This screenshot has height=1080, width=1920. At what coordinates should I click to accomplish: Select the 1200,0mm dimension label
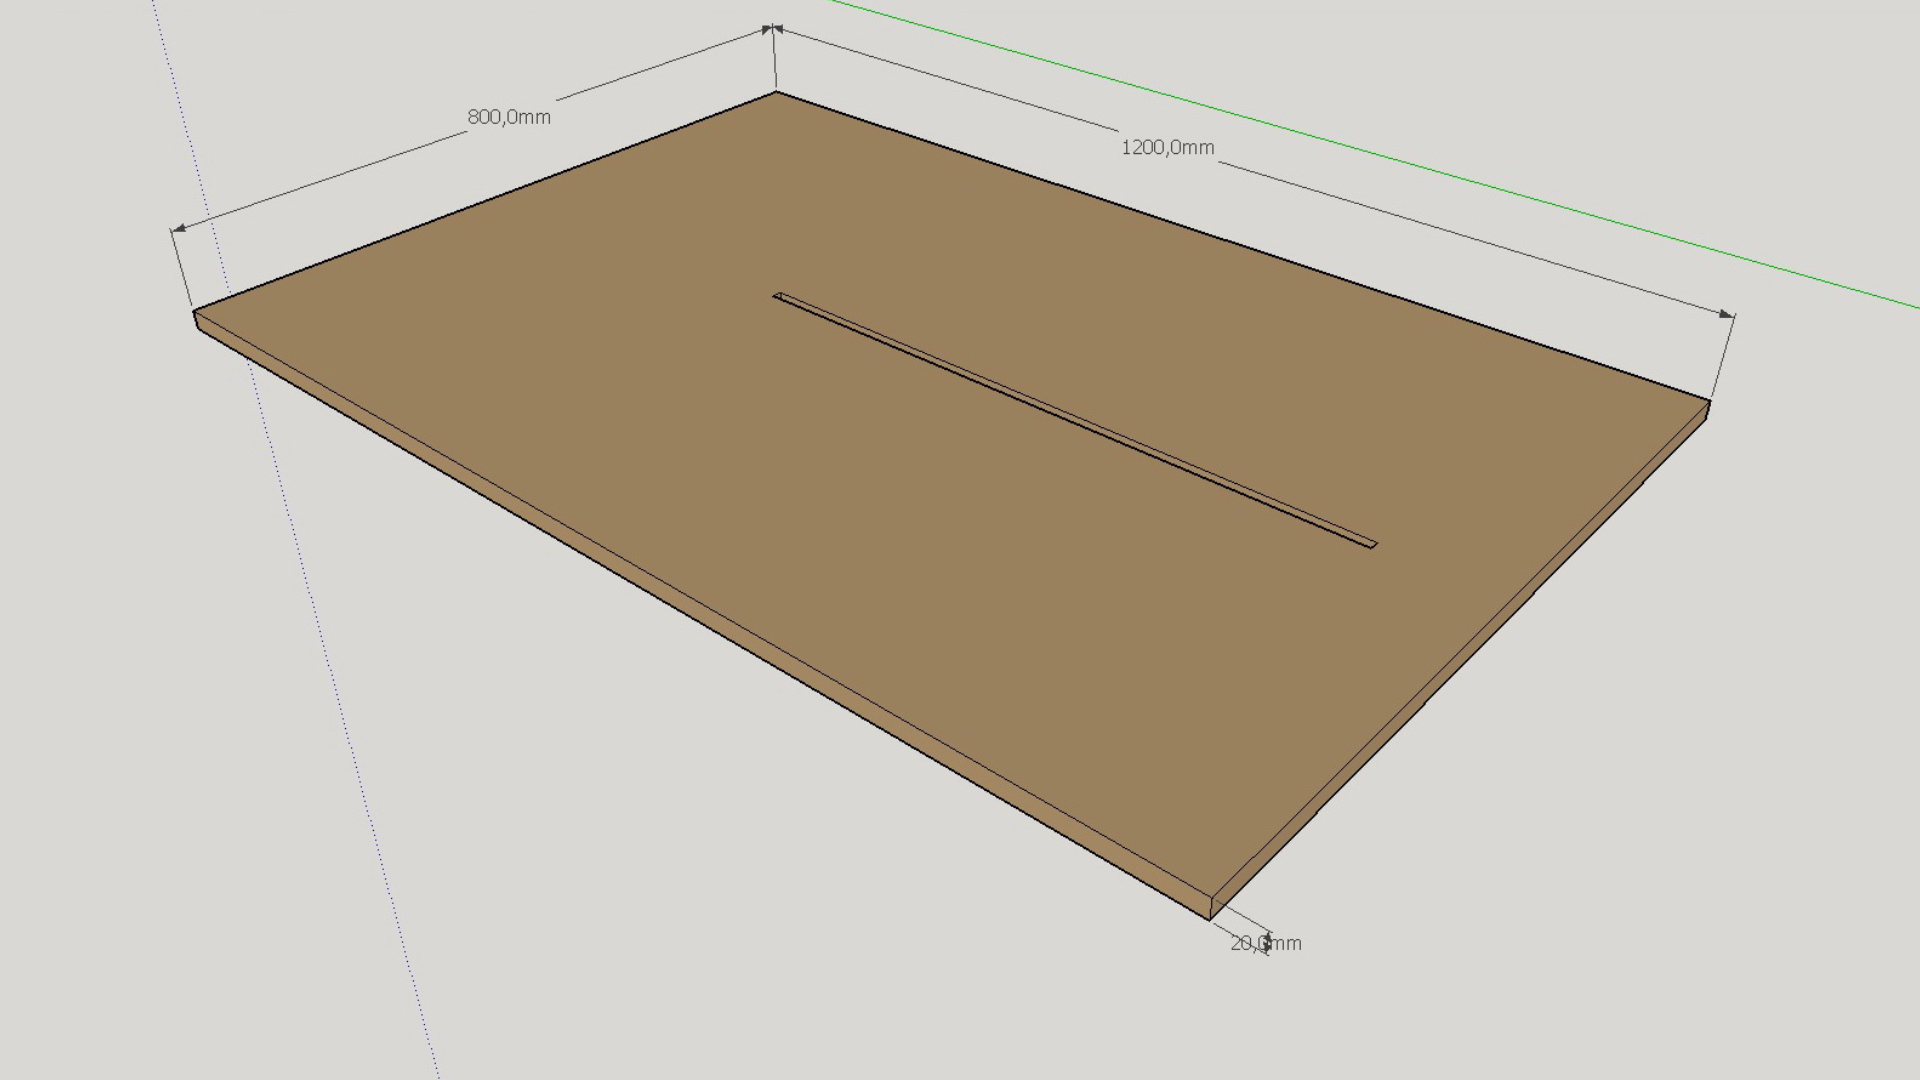(x=1167, y=147)
